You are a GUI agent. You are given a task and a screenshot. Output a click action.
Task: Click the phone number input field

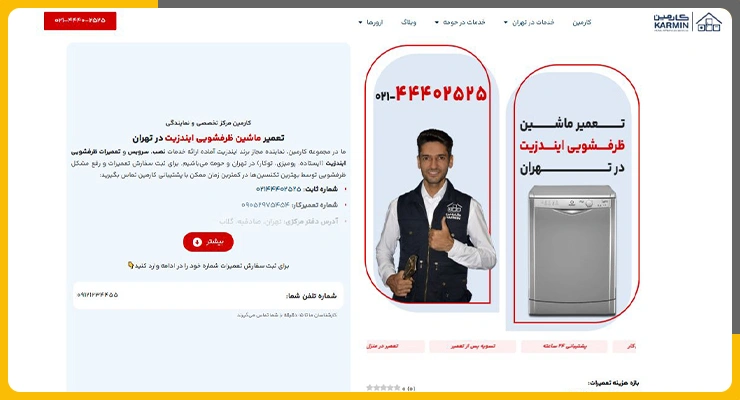click(208, 296)
